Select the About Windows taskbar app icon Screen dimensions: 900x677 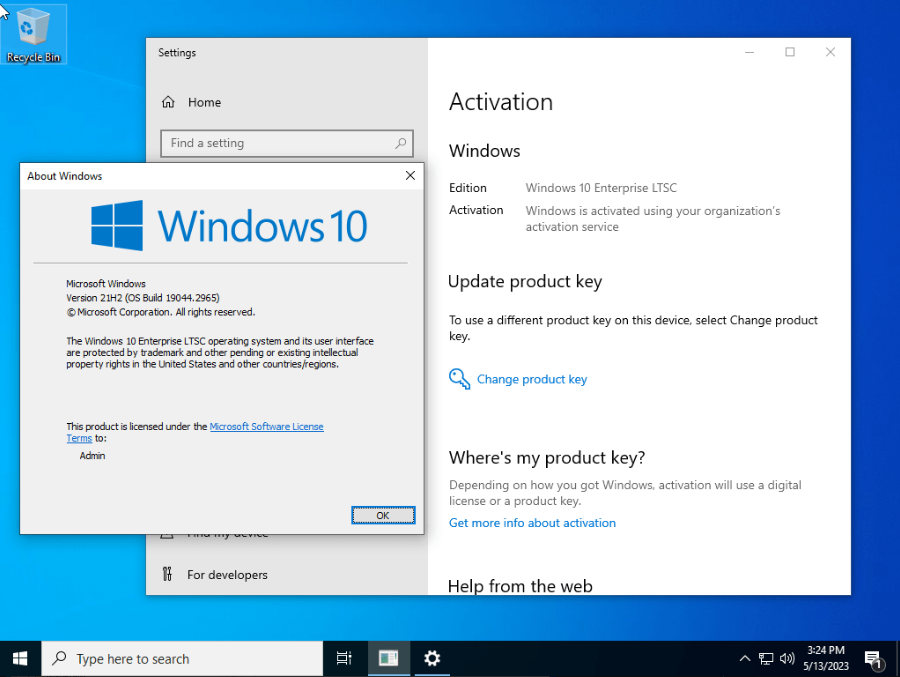point(388,659)
